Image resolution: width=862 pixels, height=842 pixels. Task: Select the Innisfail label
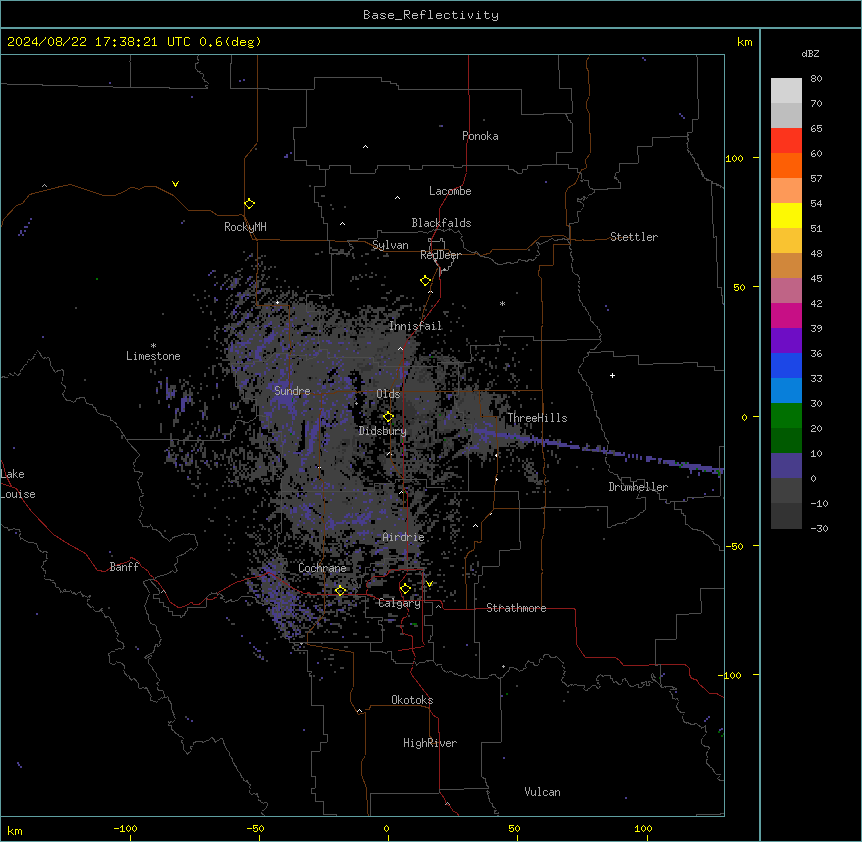pos(415,326)
